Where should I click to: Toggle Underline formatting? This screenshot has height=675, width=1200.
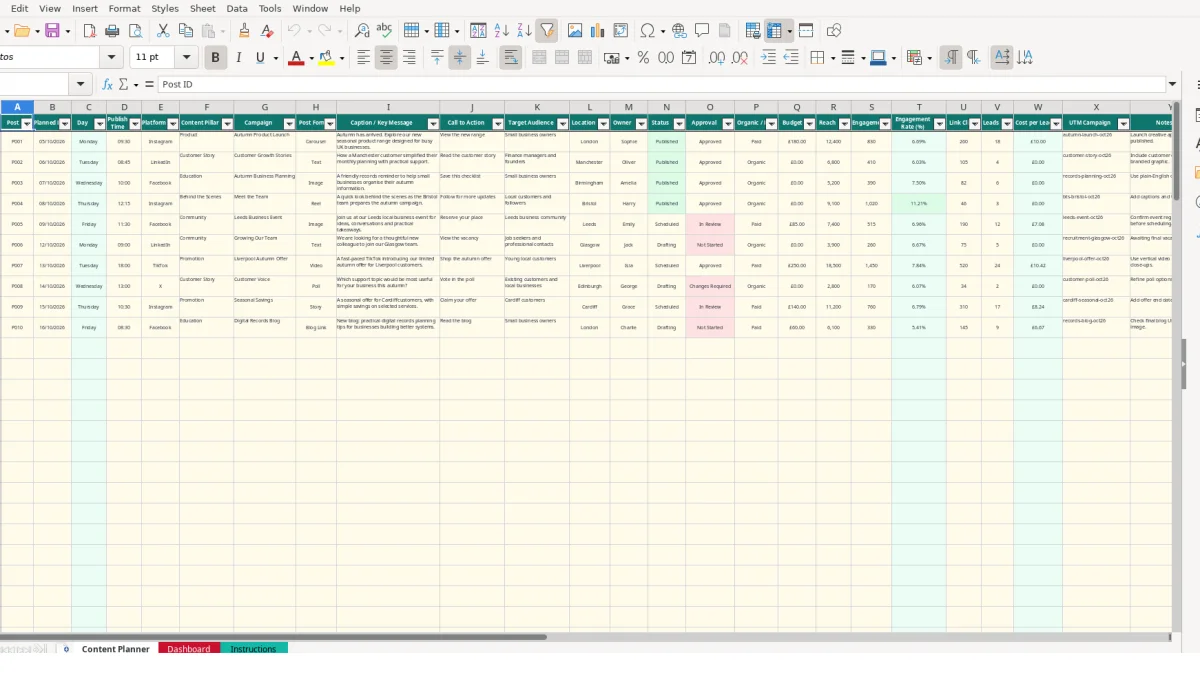[x=260, y=58]
